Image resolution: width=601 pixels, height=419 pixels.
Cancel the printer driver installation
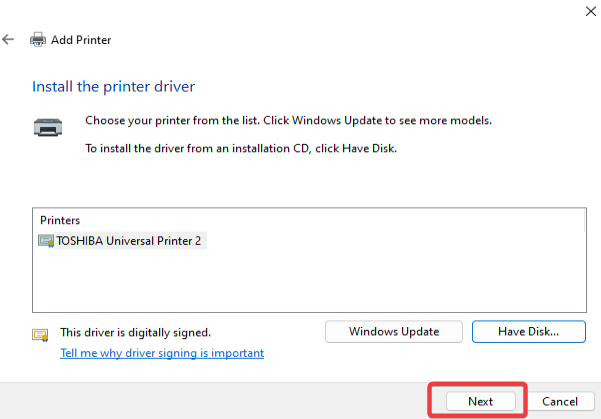coord(559,400)
